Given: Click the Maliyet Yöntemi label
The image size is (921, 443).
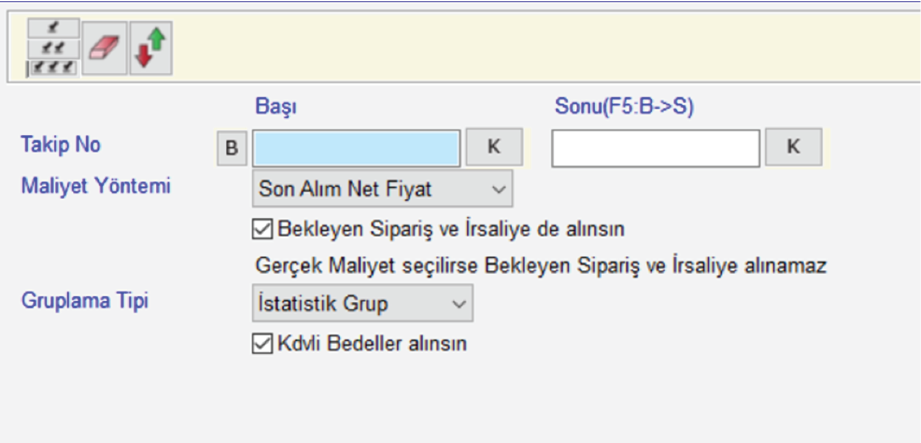Looking at the screenshot, I should point(96,185).
